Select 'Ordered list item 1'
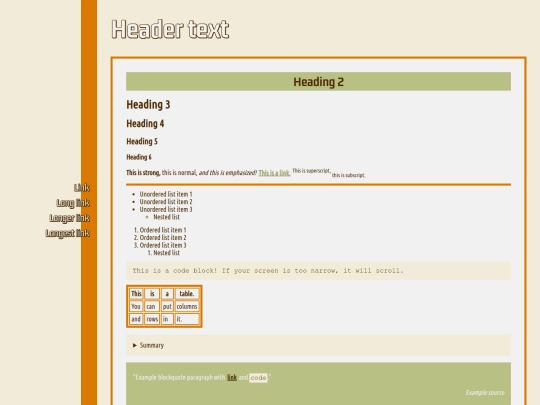The height and width of the screenshot is (405, 540). (x=163, y=230)
